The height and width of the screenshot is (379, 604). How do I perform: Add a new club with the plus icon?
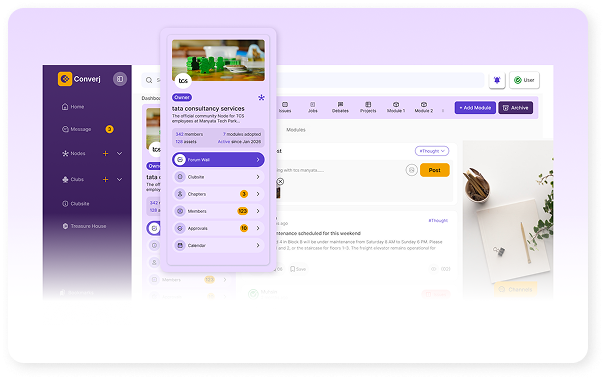pyautogui.click(x=105, y=179)
